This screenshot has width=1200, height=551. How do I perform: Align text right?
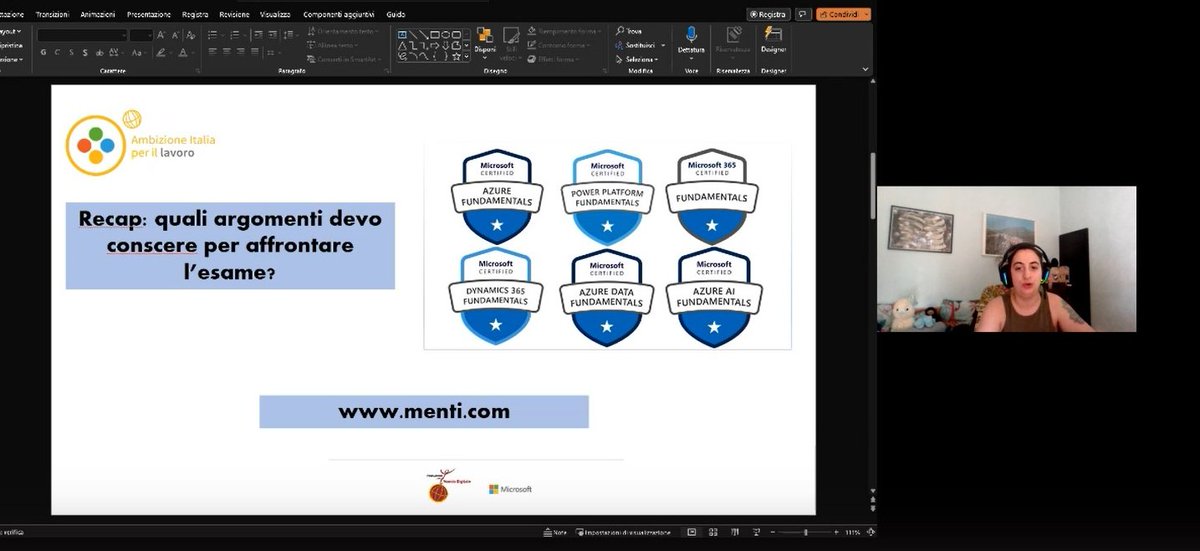(x=241, y=52)
